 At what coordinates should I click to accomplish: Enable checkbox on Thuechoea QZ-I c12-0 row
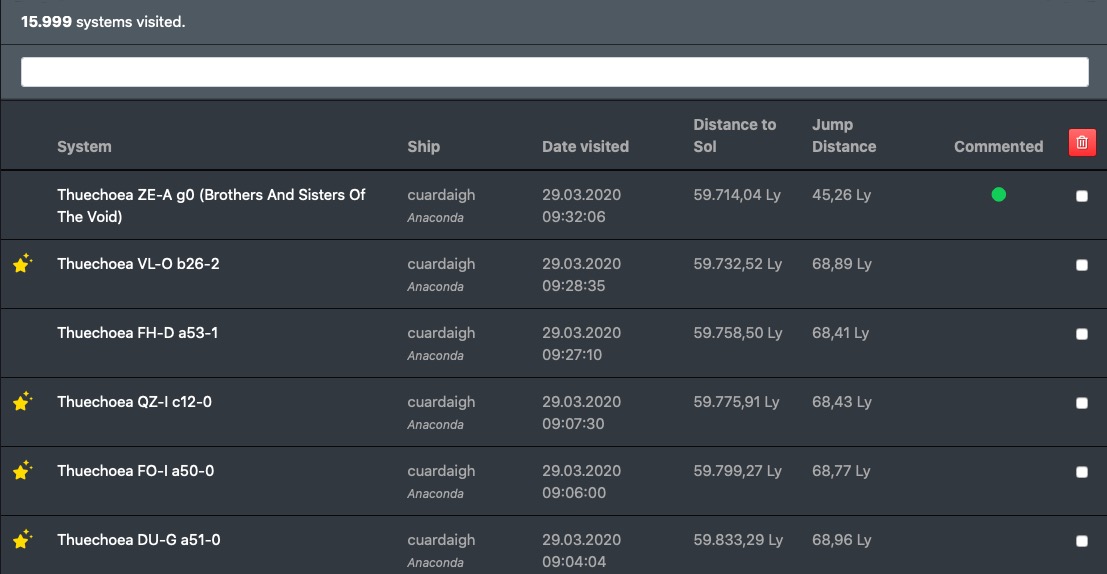tap(1082, 403)
